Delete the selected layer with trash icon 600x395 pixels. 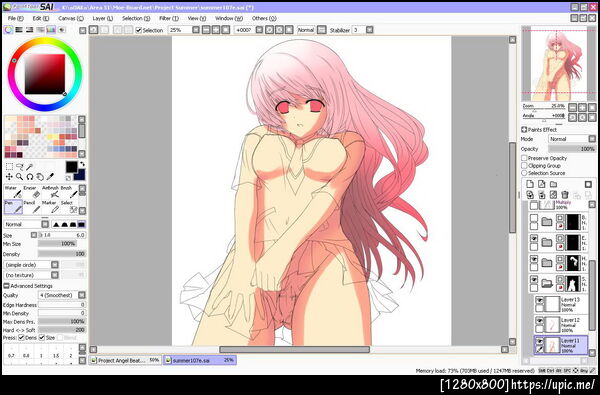click(565, 195)
